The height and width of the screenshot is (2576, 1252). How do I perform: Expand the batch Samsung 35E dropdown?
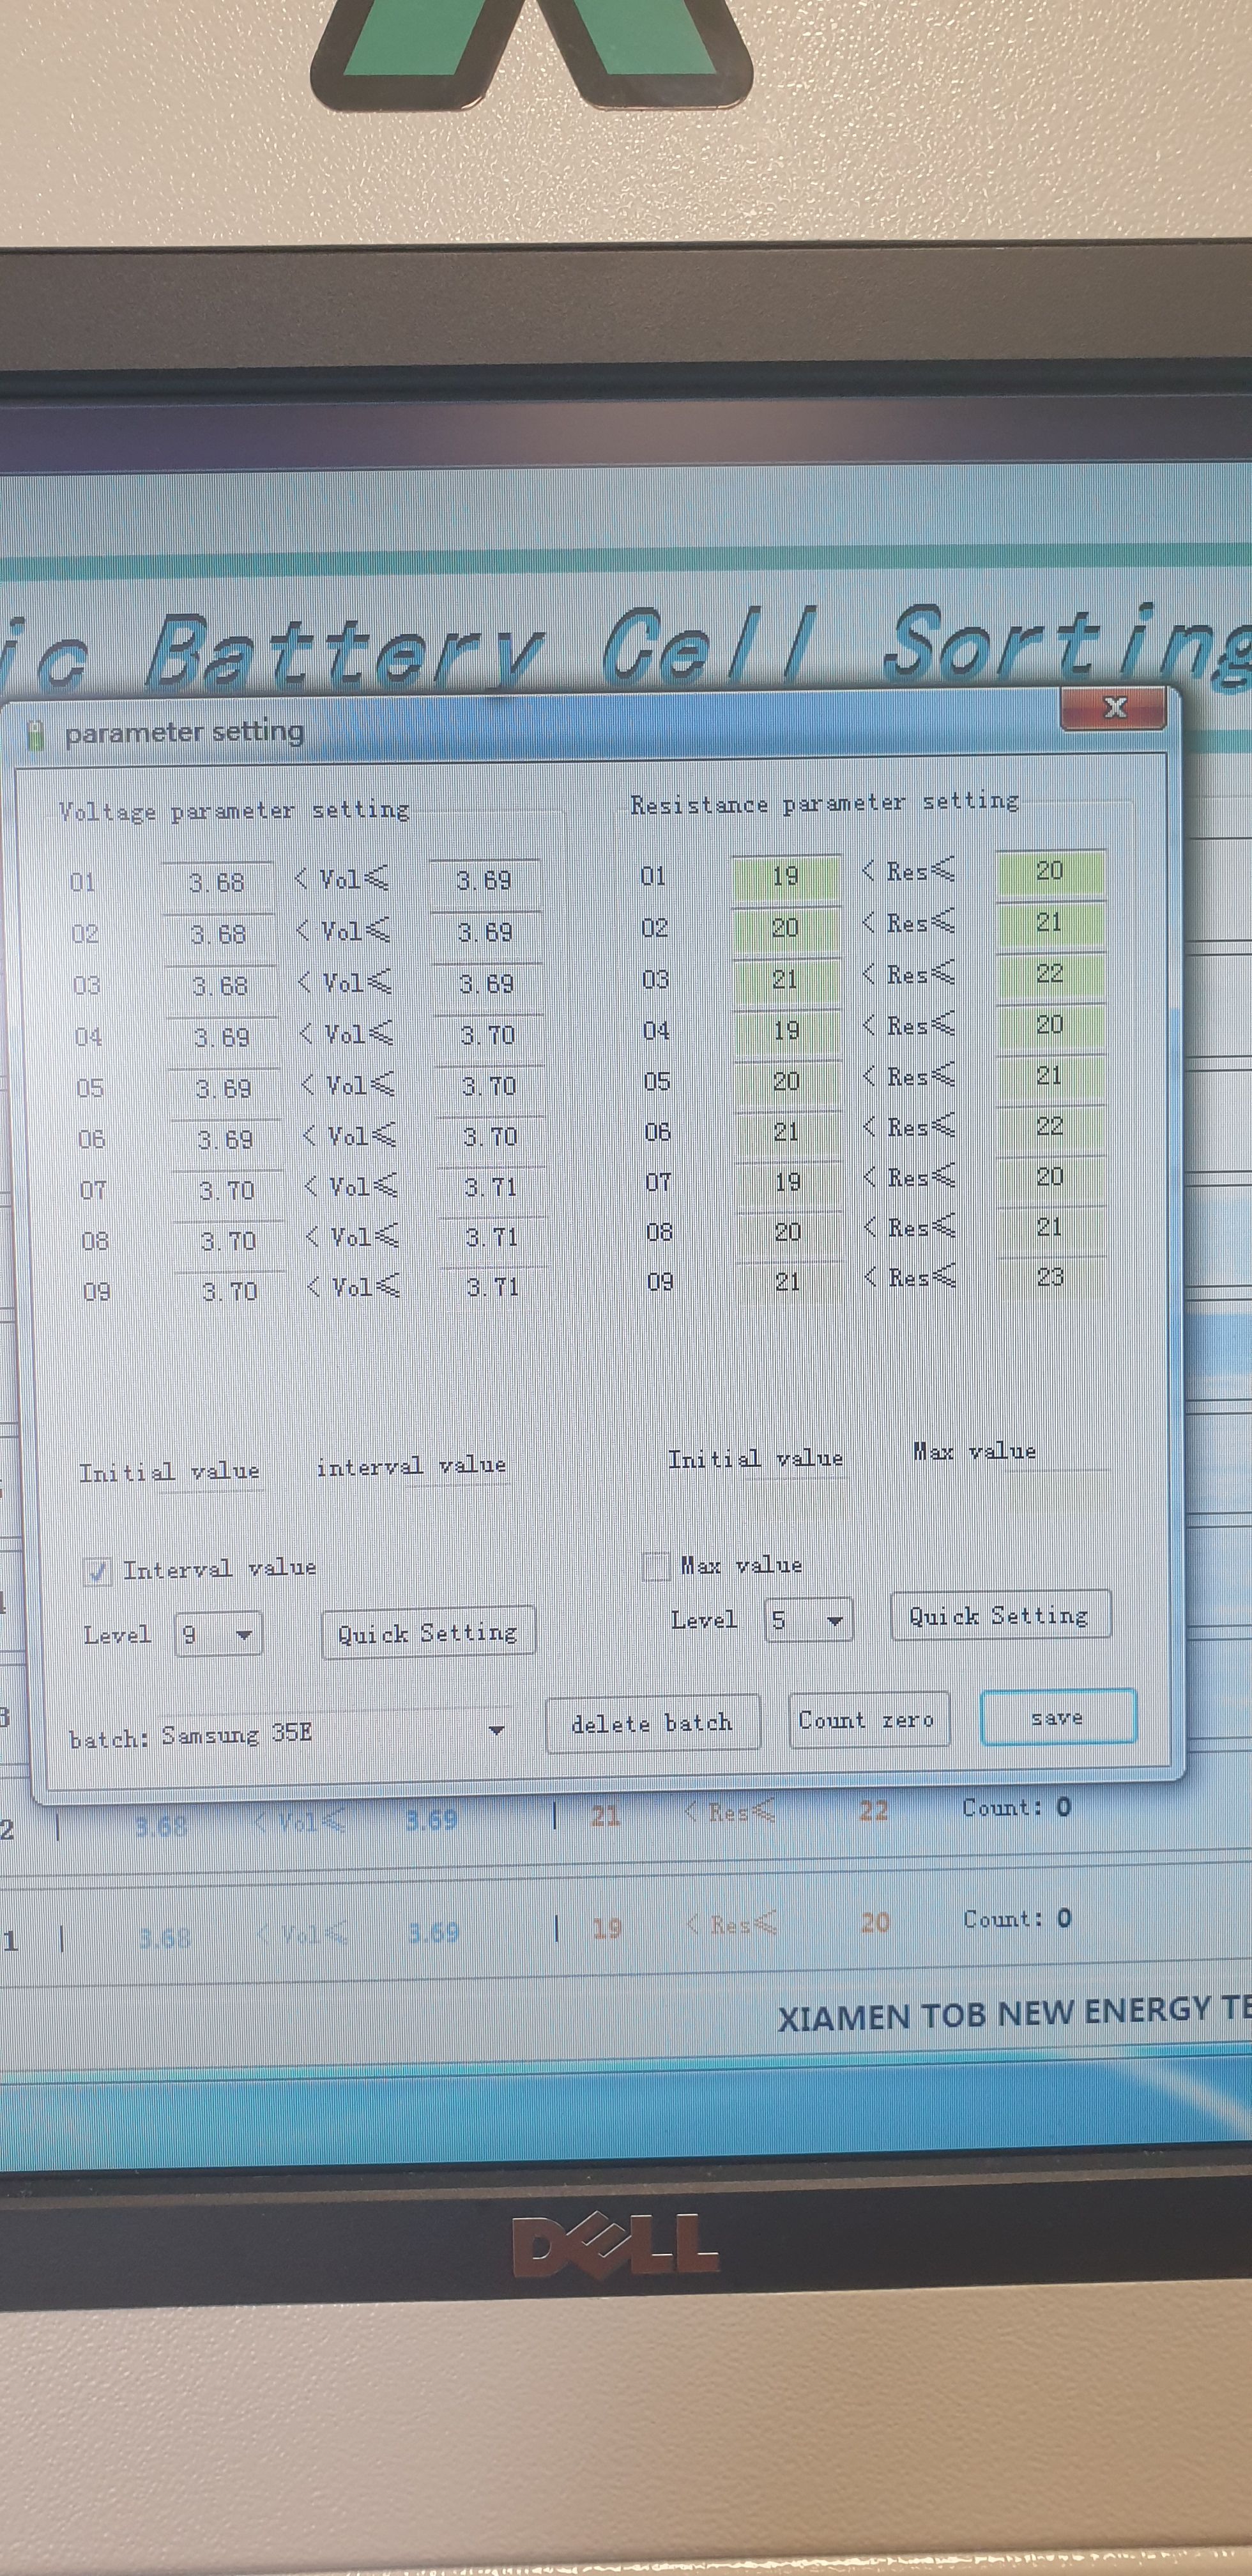pos(496,1730)
